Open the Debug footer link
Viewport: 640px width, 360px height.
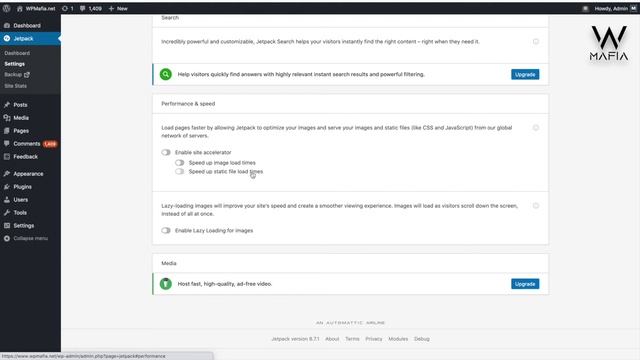click(x=422, y=339)
